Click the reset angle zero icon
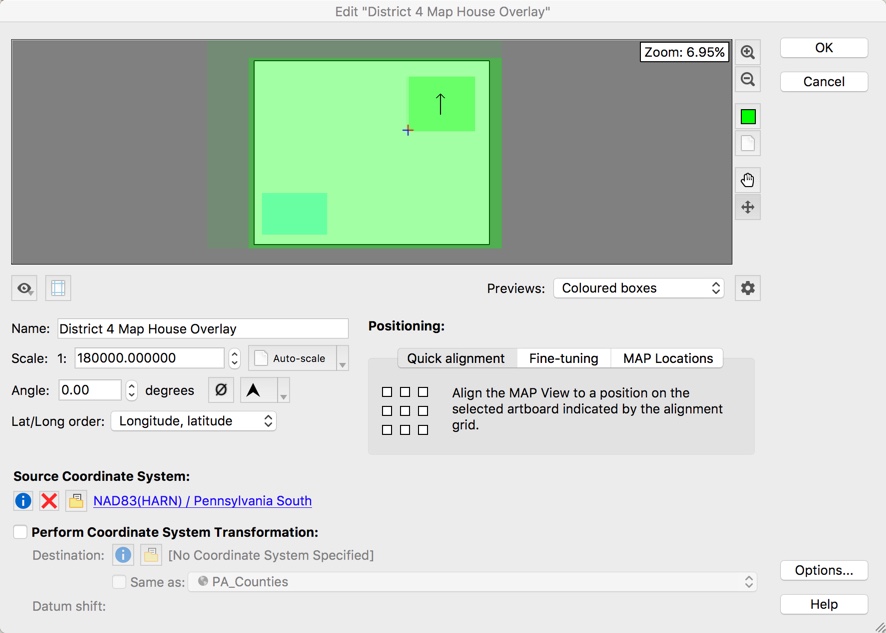 pyautogui.click(x=221, y=390)
